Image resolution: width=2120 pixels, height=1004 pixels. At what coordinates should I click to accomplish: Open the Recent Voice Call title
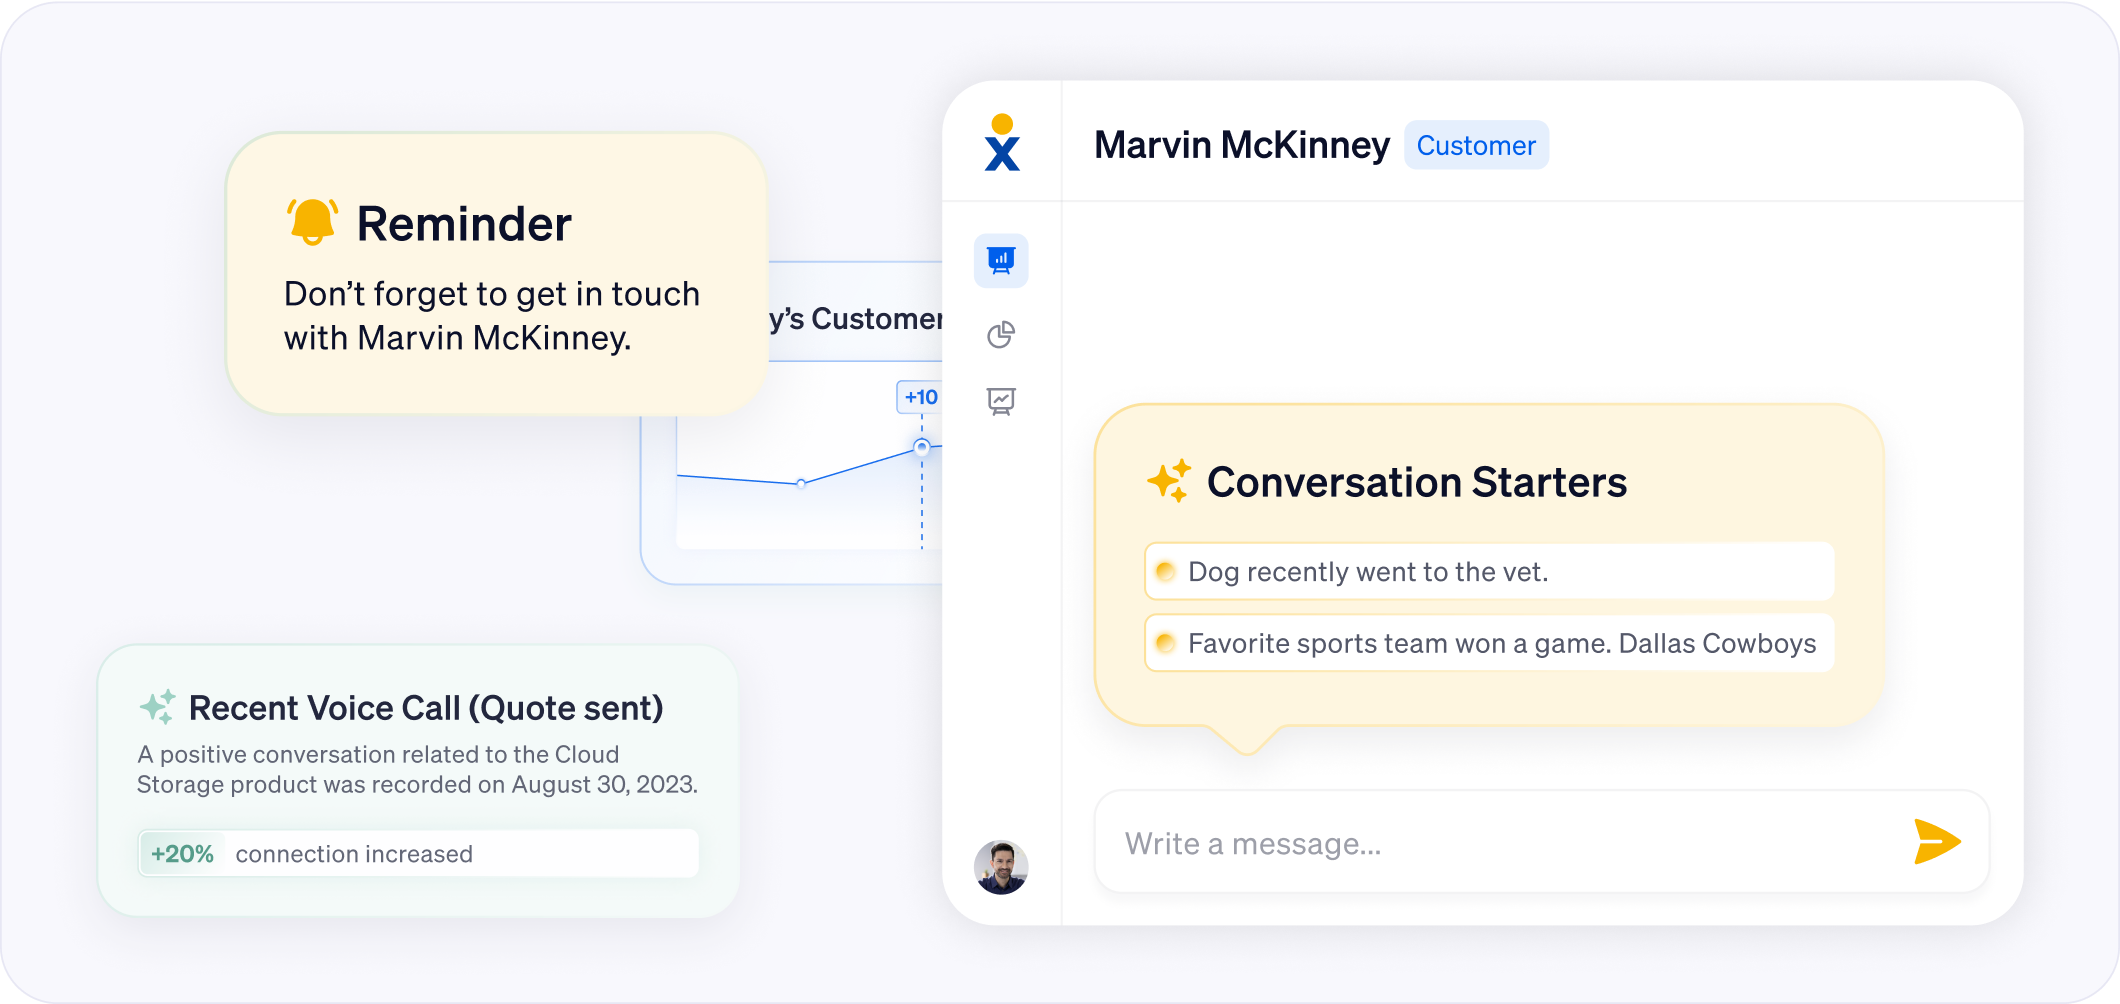pos(426,708)
